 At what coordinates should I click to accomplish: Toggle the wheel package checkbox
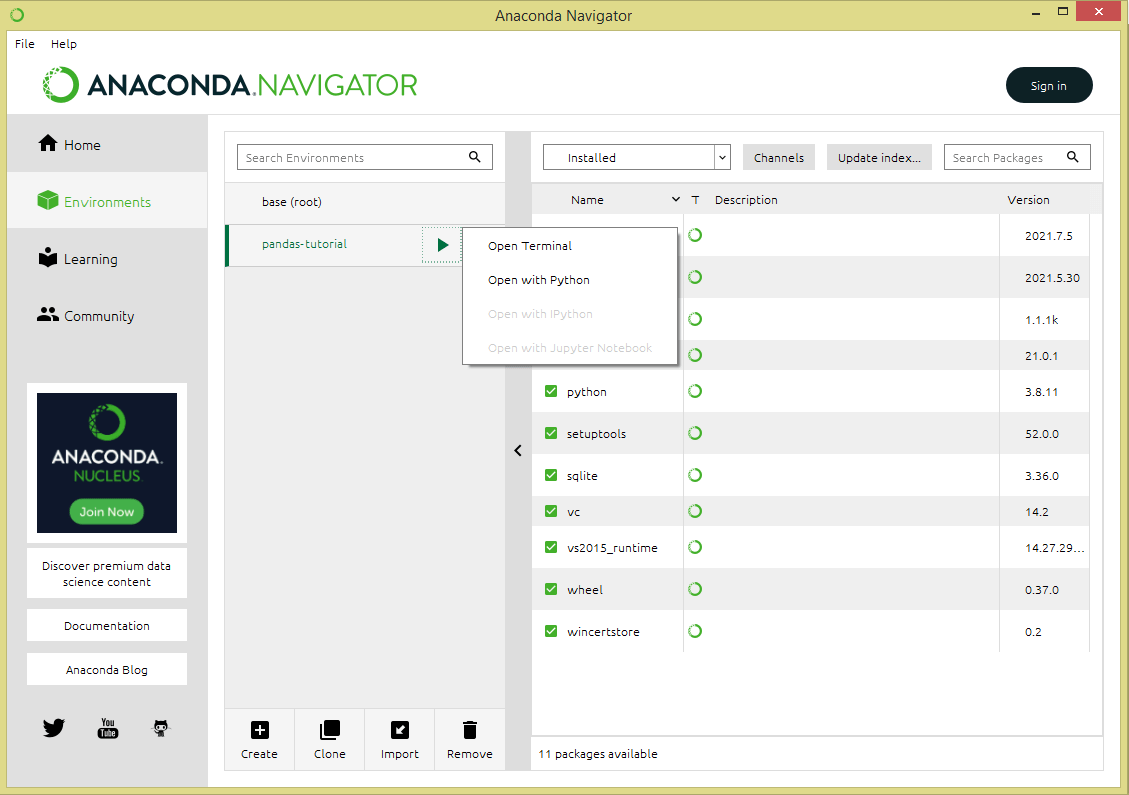coord(551,589)
